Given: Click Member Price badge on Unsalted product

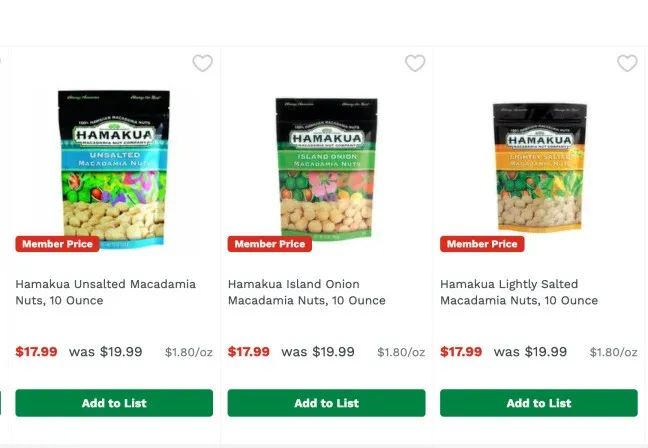Looking at the screenshot, I should (57, 244).
